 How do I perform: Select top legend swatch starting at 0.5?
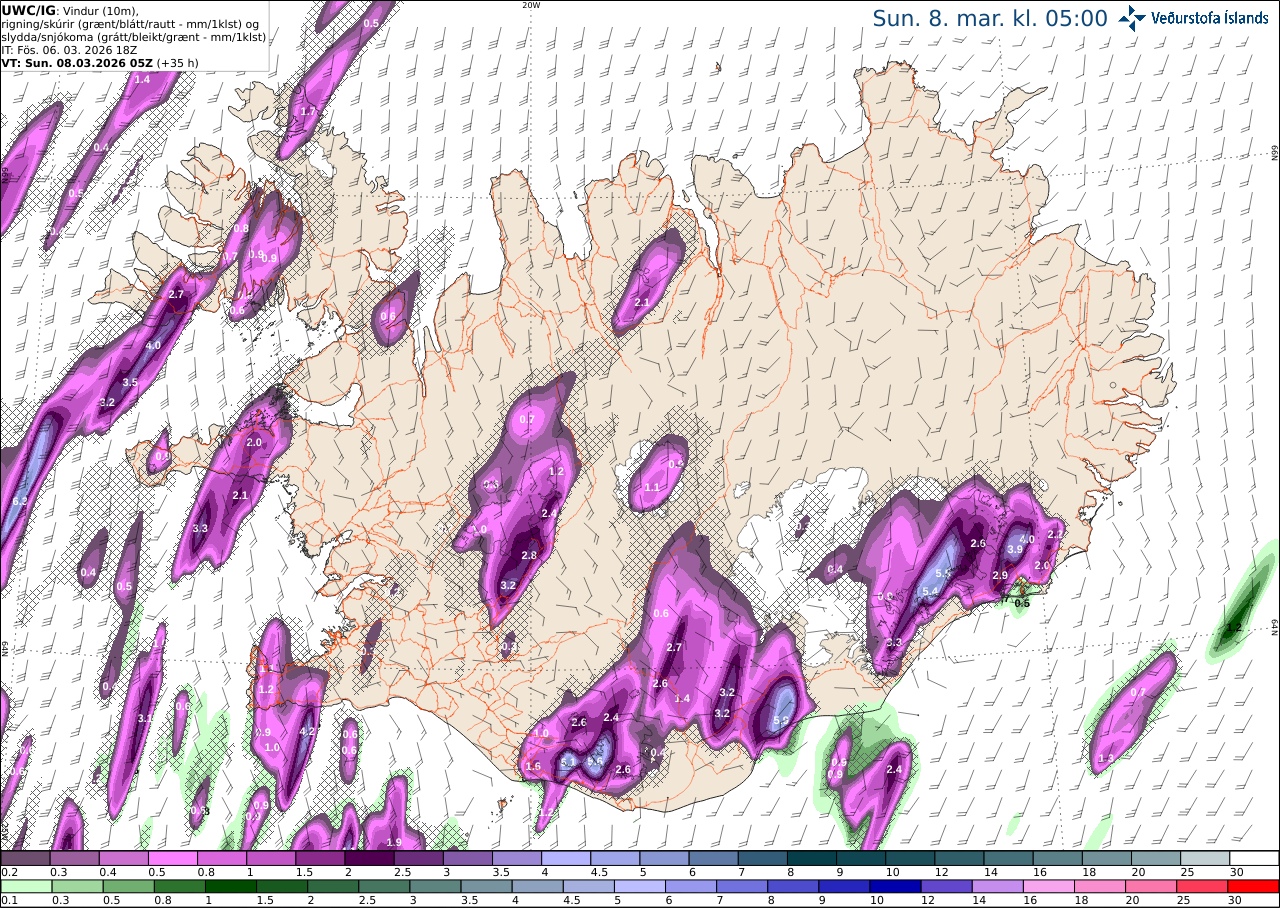coord(172,858)
